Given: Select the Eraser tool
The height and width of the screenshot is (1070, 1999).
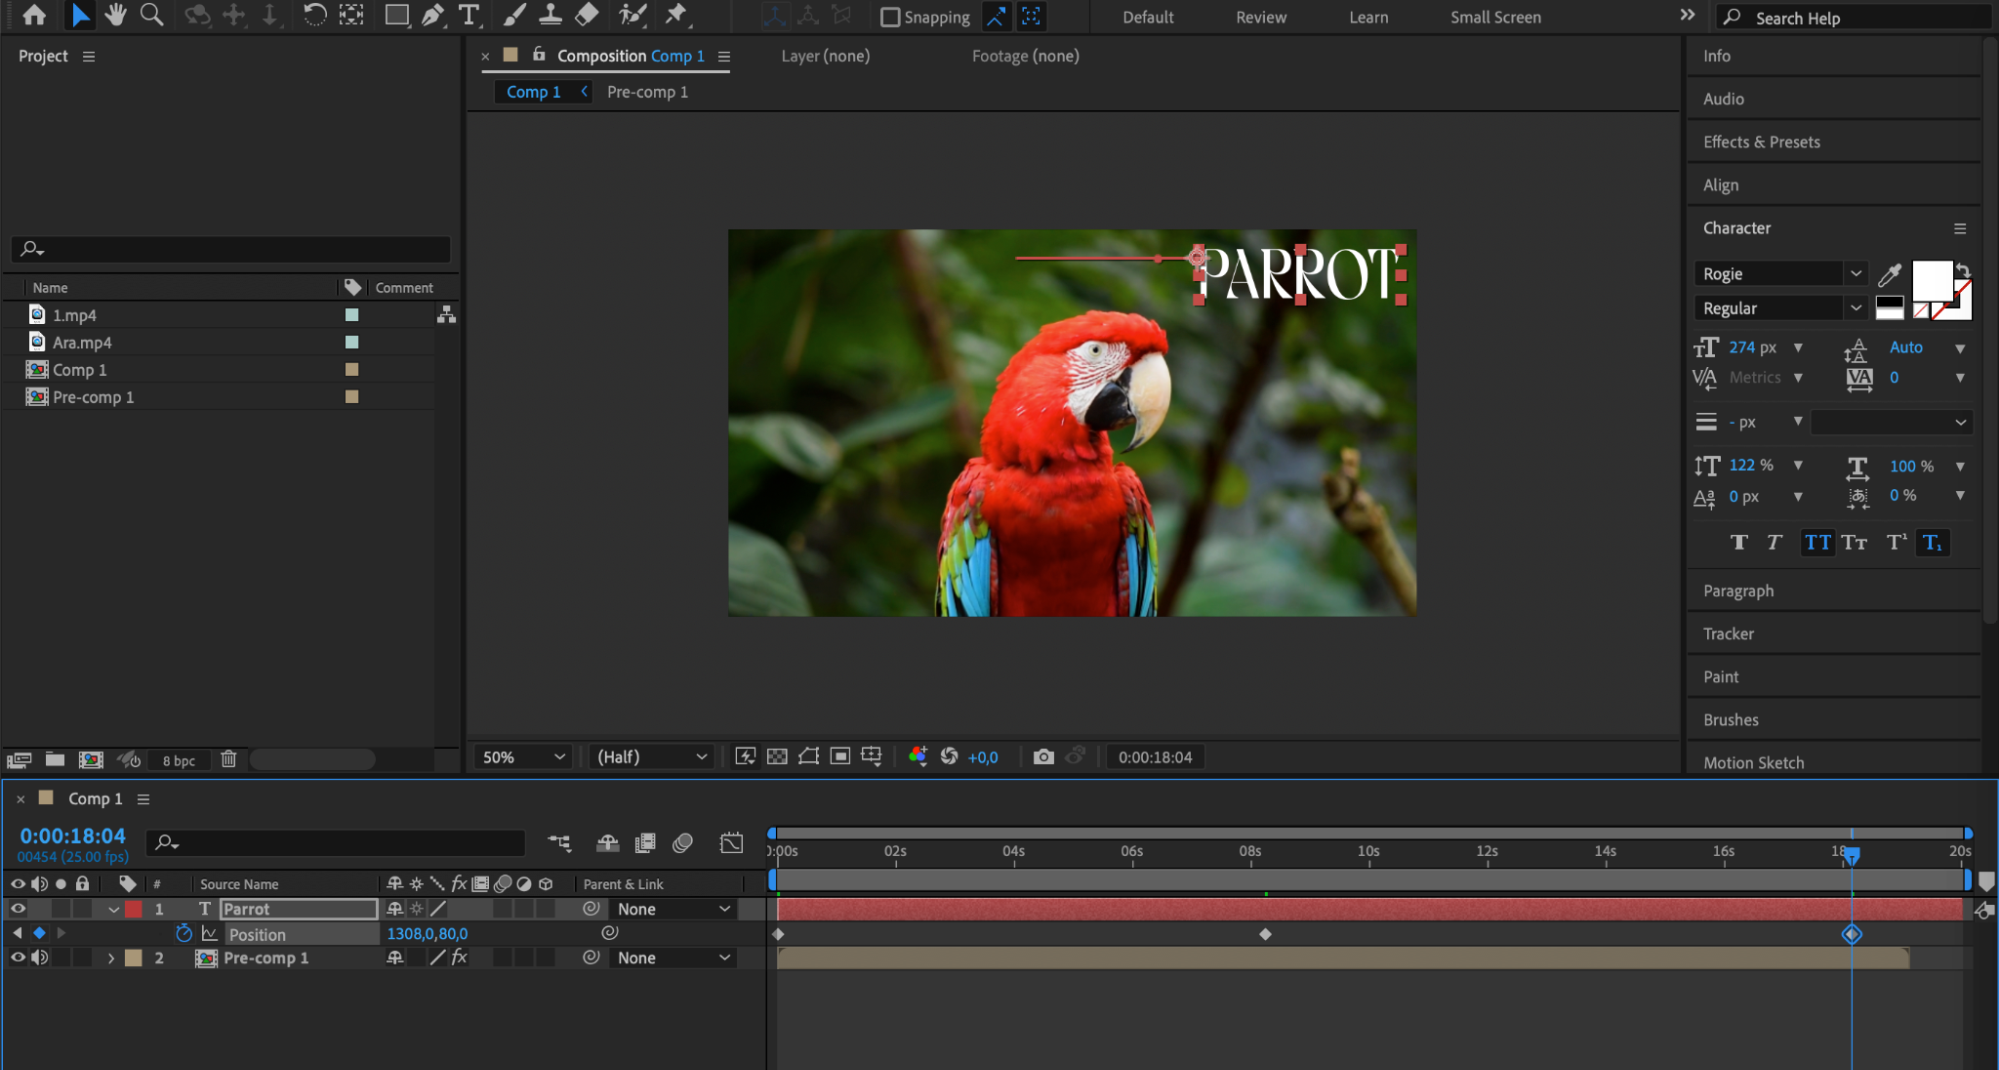Looking at the screenshot, I should pyautogui.click(x=587, y=15).
